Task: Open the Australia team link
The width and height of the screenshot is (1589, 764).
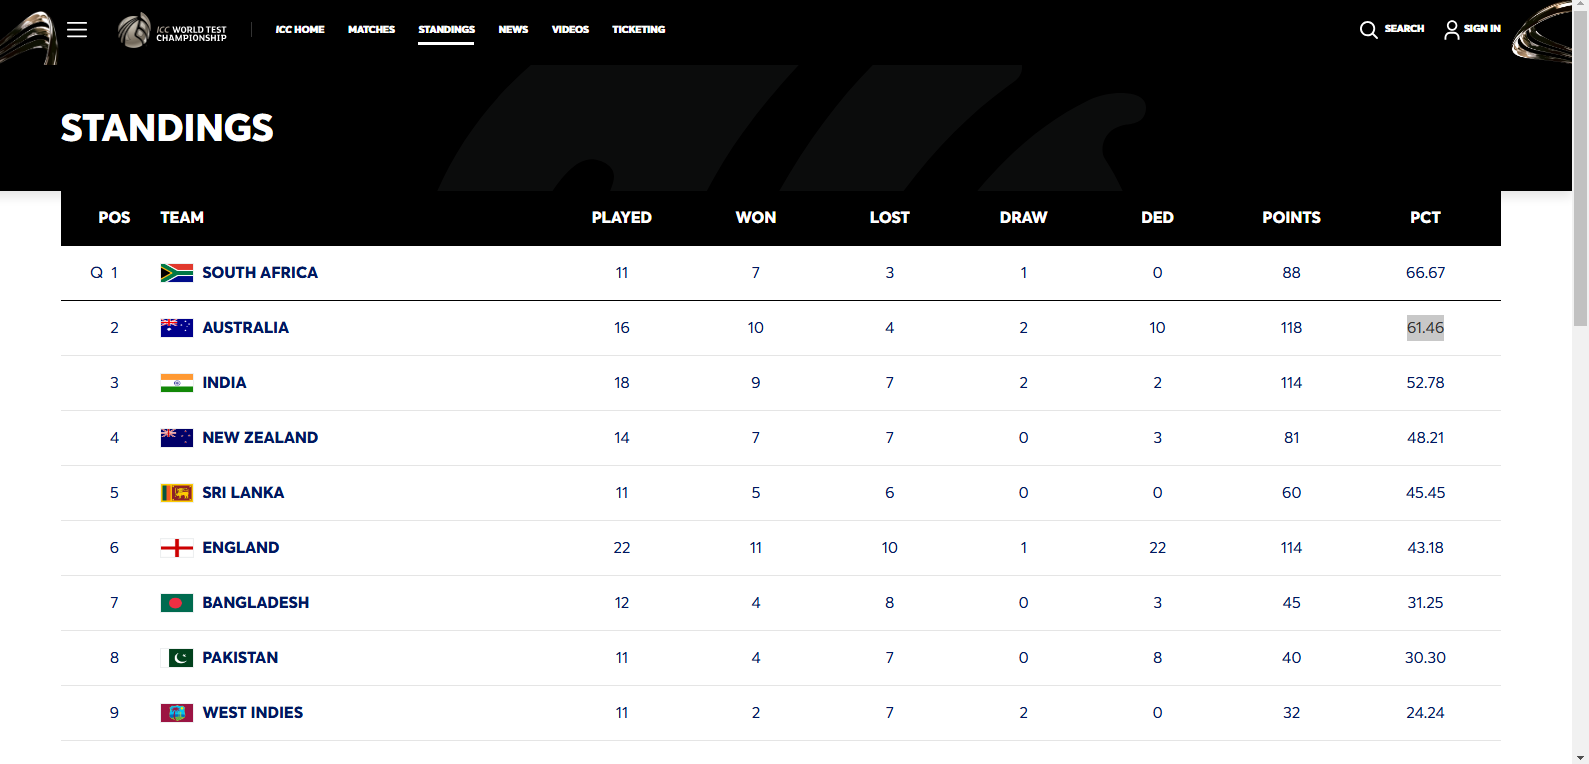Action: click(245, 328)
